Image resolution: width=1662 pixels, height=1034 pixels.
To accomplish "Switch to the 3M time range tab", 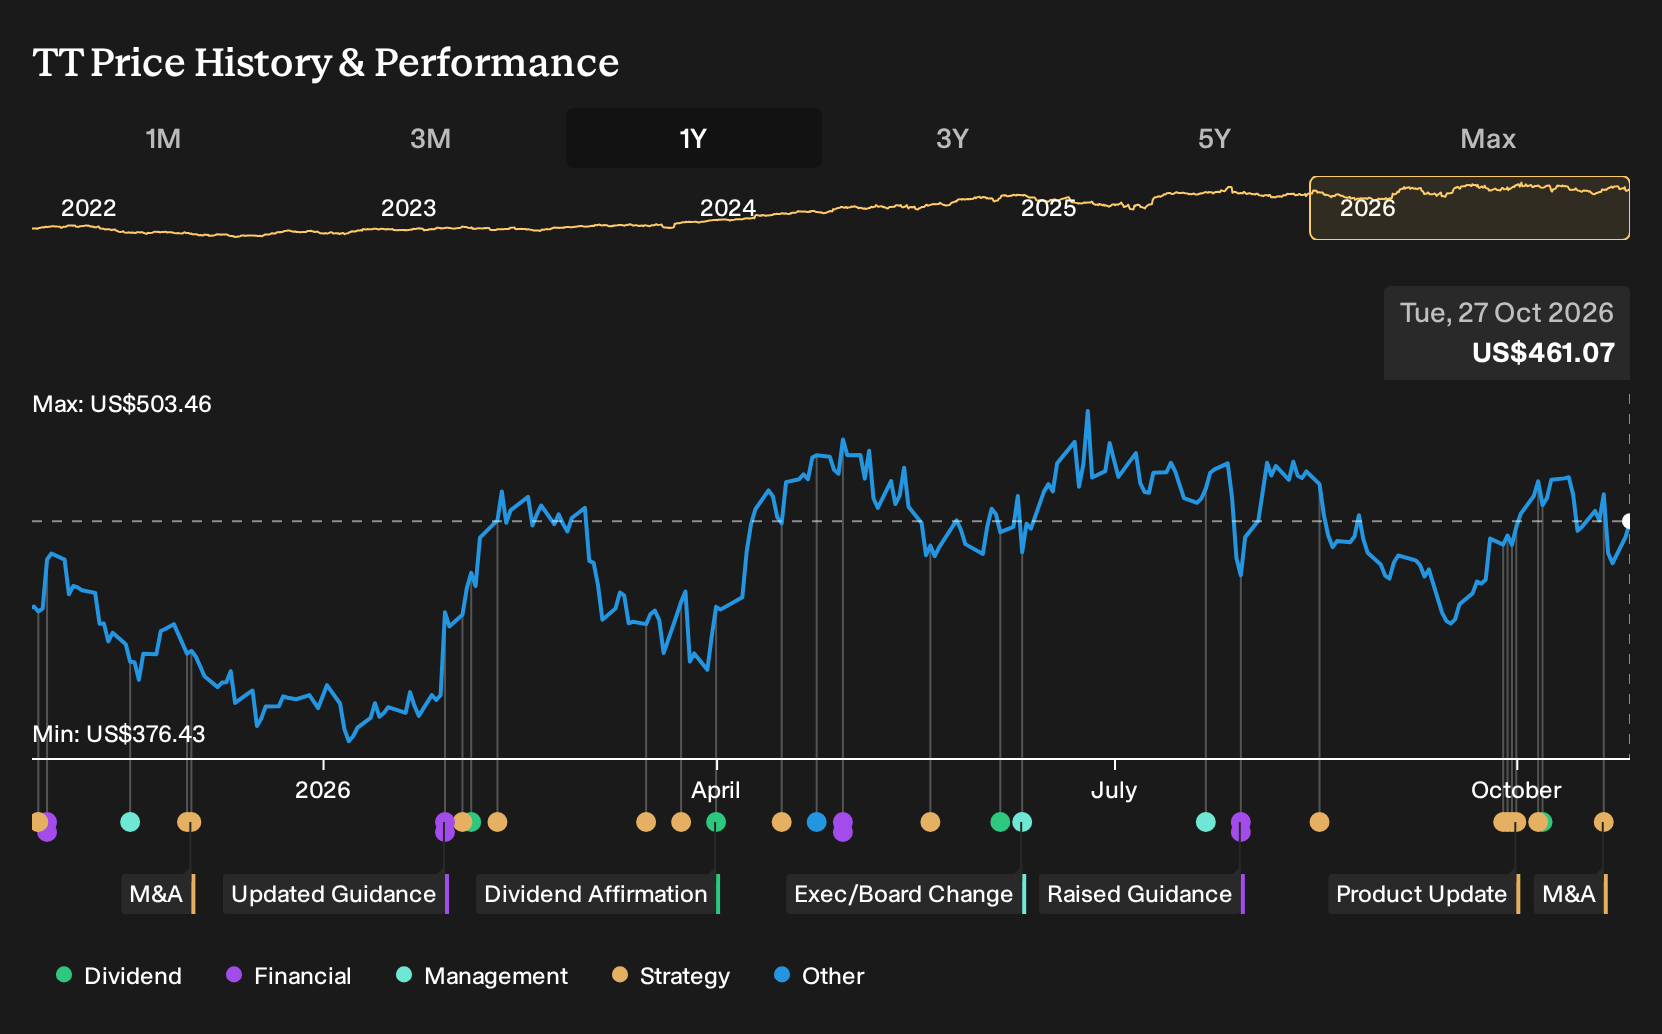I will [430, 138].
